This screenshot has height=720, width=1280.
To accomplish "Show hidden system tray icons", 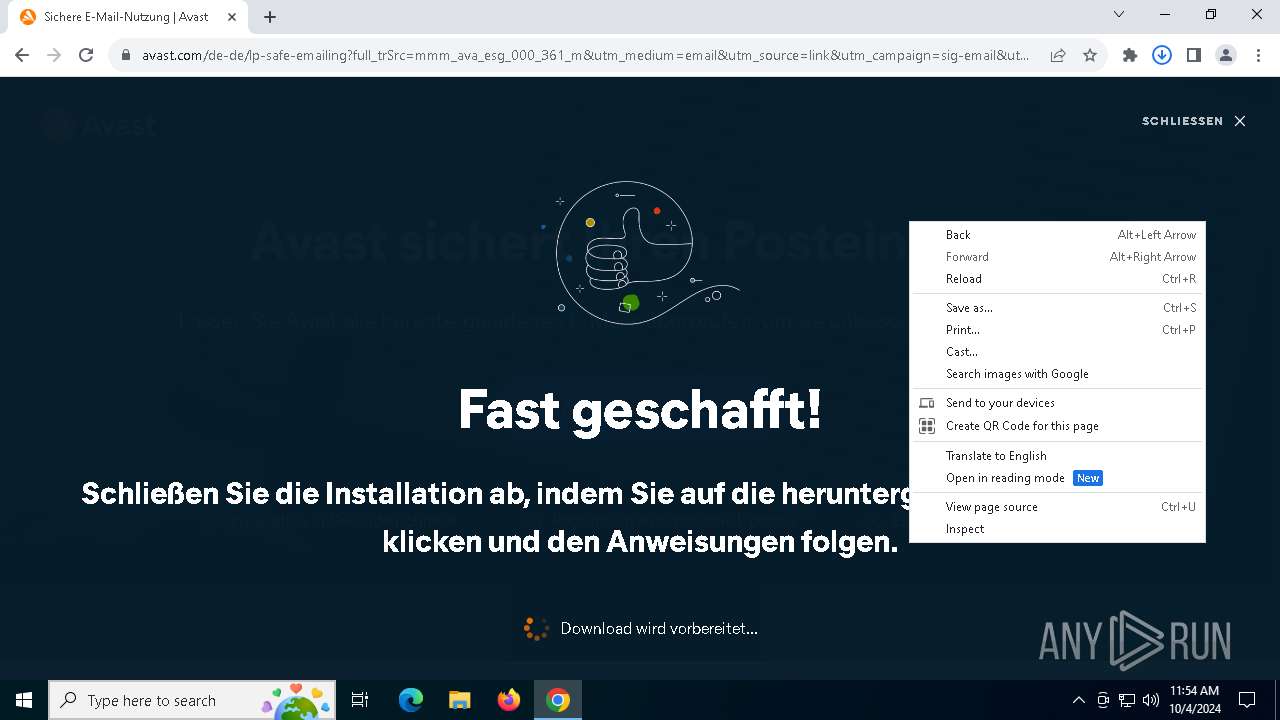I will pyautogui.click(x=1078, y=700).
